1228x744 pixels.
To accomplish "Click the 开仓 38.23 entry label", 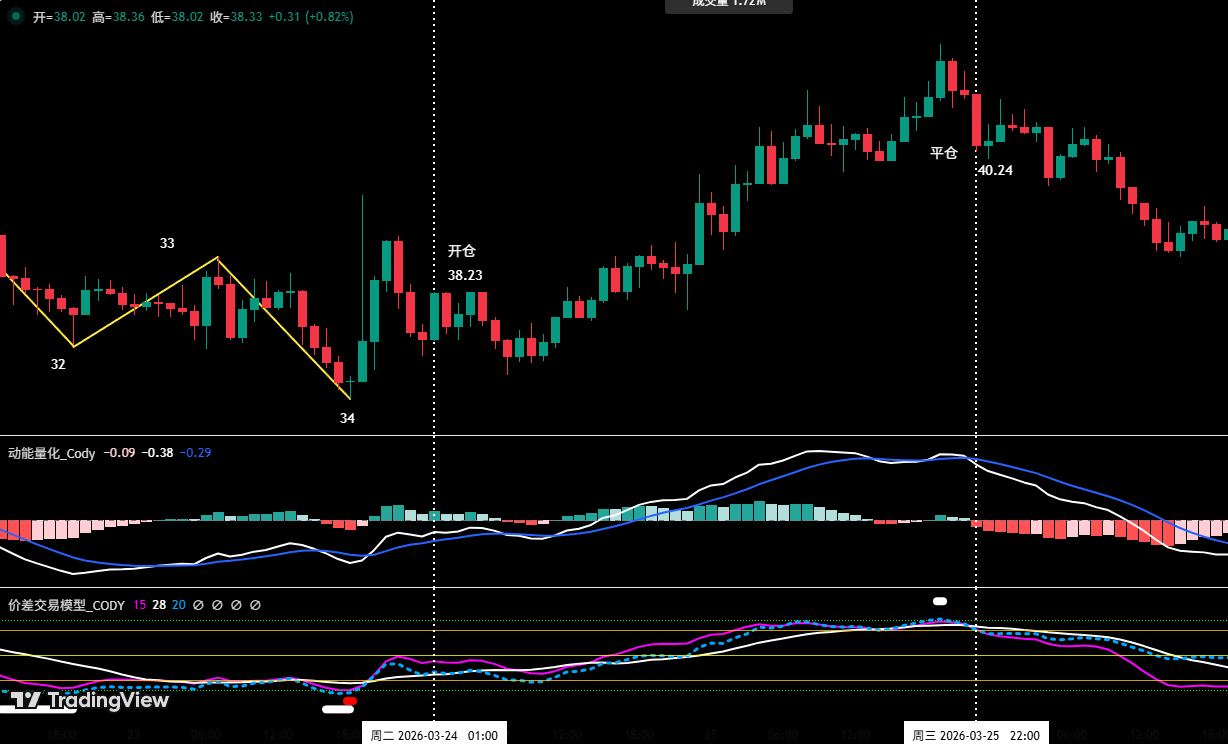I will pyautogui.click(x=461, y=264).
